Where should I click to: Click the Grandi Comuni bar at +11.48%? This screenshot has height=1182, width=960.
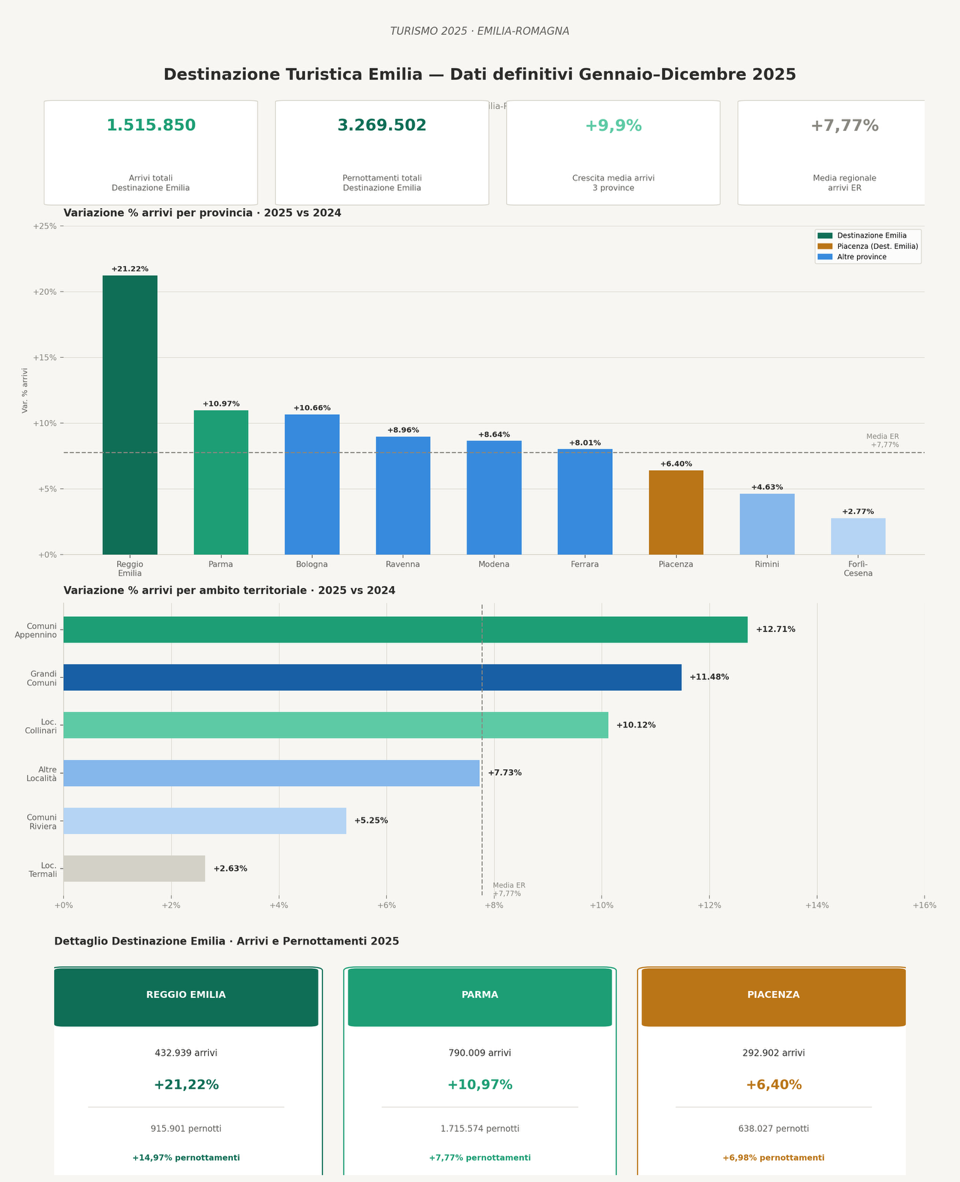pos(372,678)
